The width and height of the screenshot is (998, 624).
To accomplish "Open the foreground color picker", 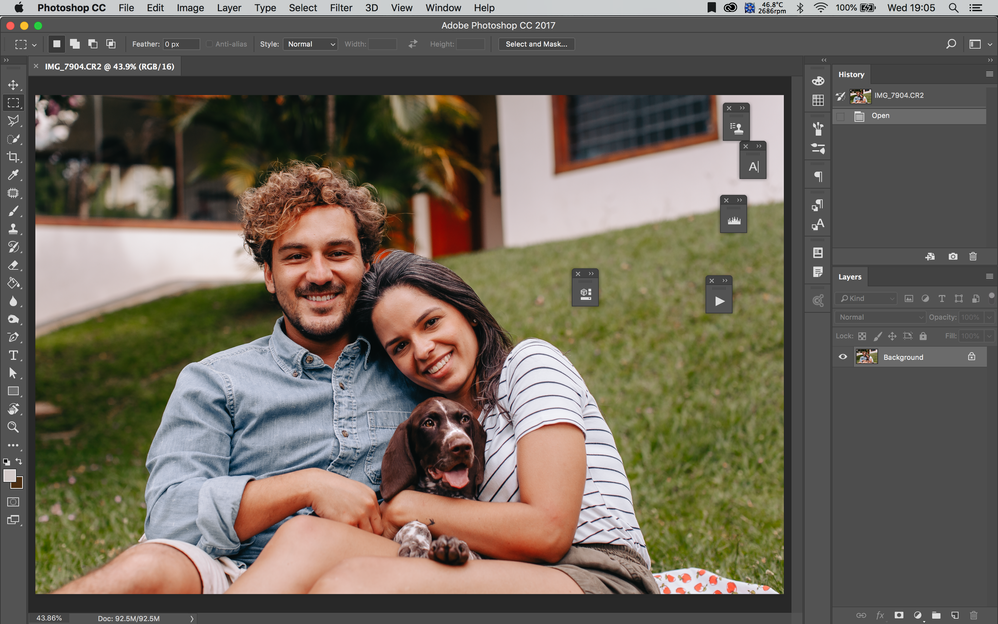I will pyautogui.click(x=9, y=476).
